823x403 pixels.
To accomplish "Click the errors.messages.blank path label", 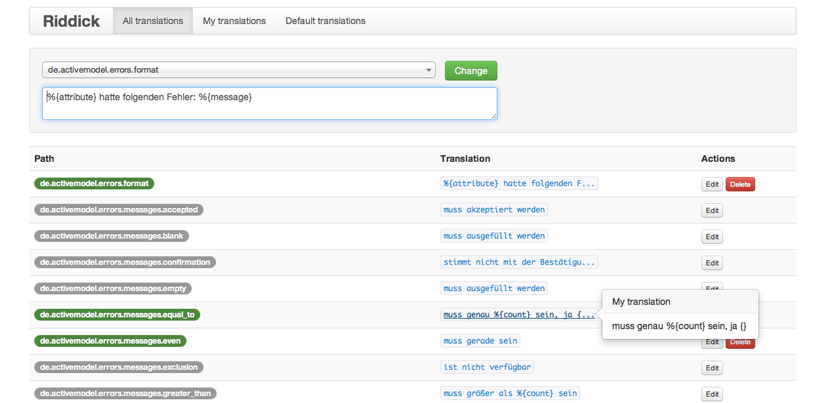I will (x=111, y=236).
